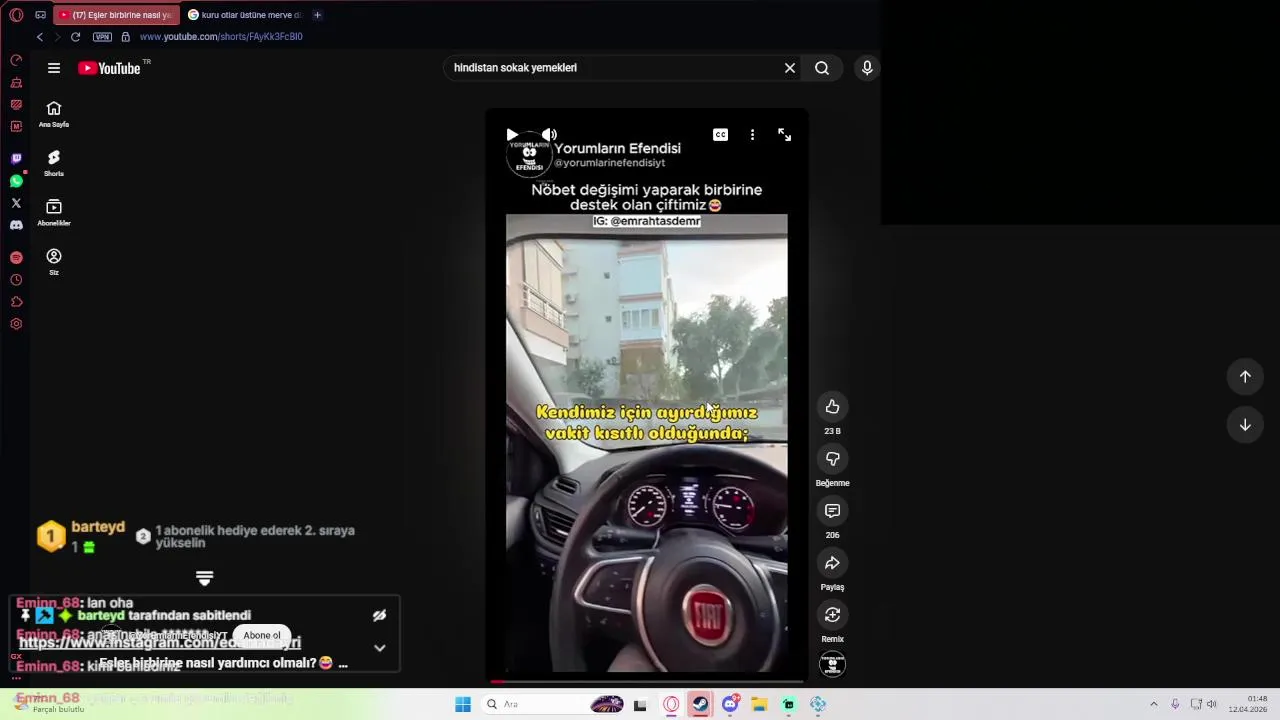Image resolution: width=1280 pixels, height=720 pixels.
Task: Dislike the short (Beğenme)
Action: pyautogui.click(x=832, y=458)
